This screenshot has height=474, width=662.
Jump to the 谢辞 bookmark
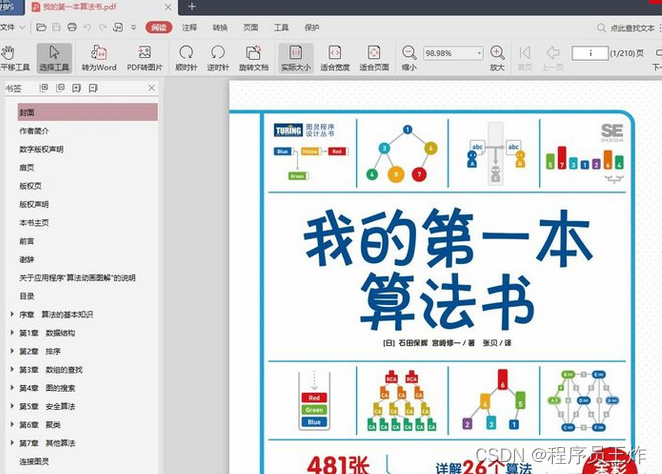coord(27,259)
